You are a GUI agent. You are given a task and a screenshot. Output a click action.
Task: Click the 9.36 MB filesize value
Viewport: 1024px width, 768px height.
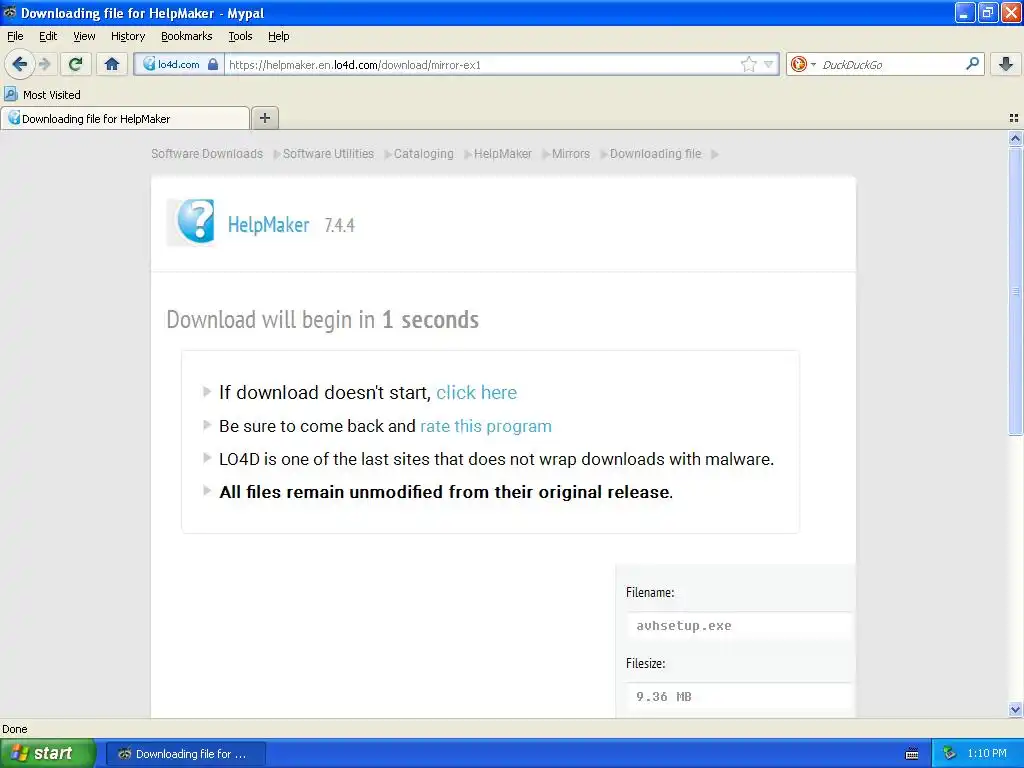point(664,697)
